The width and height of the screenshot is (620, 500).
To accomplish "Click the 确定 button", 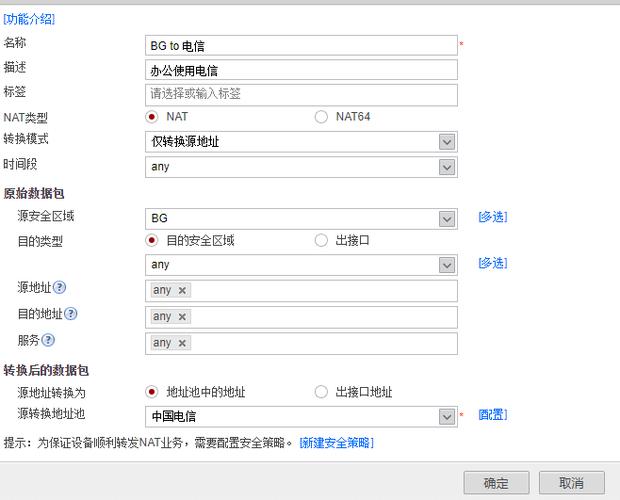I will [x=496, y=483].
